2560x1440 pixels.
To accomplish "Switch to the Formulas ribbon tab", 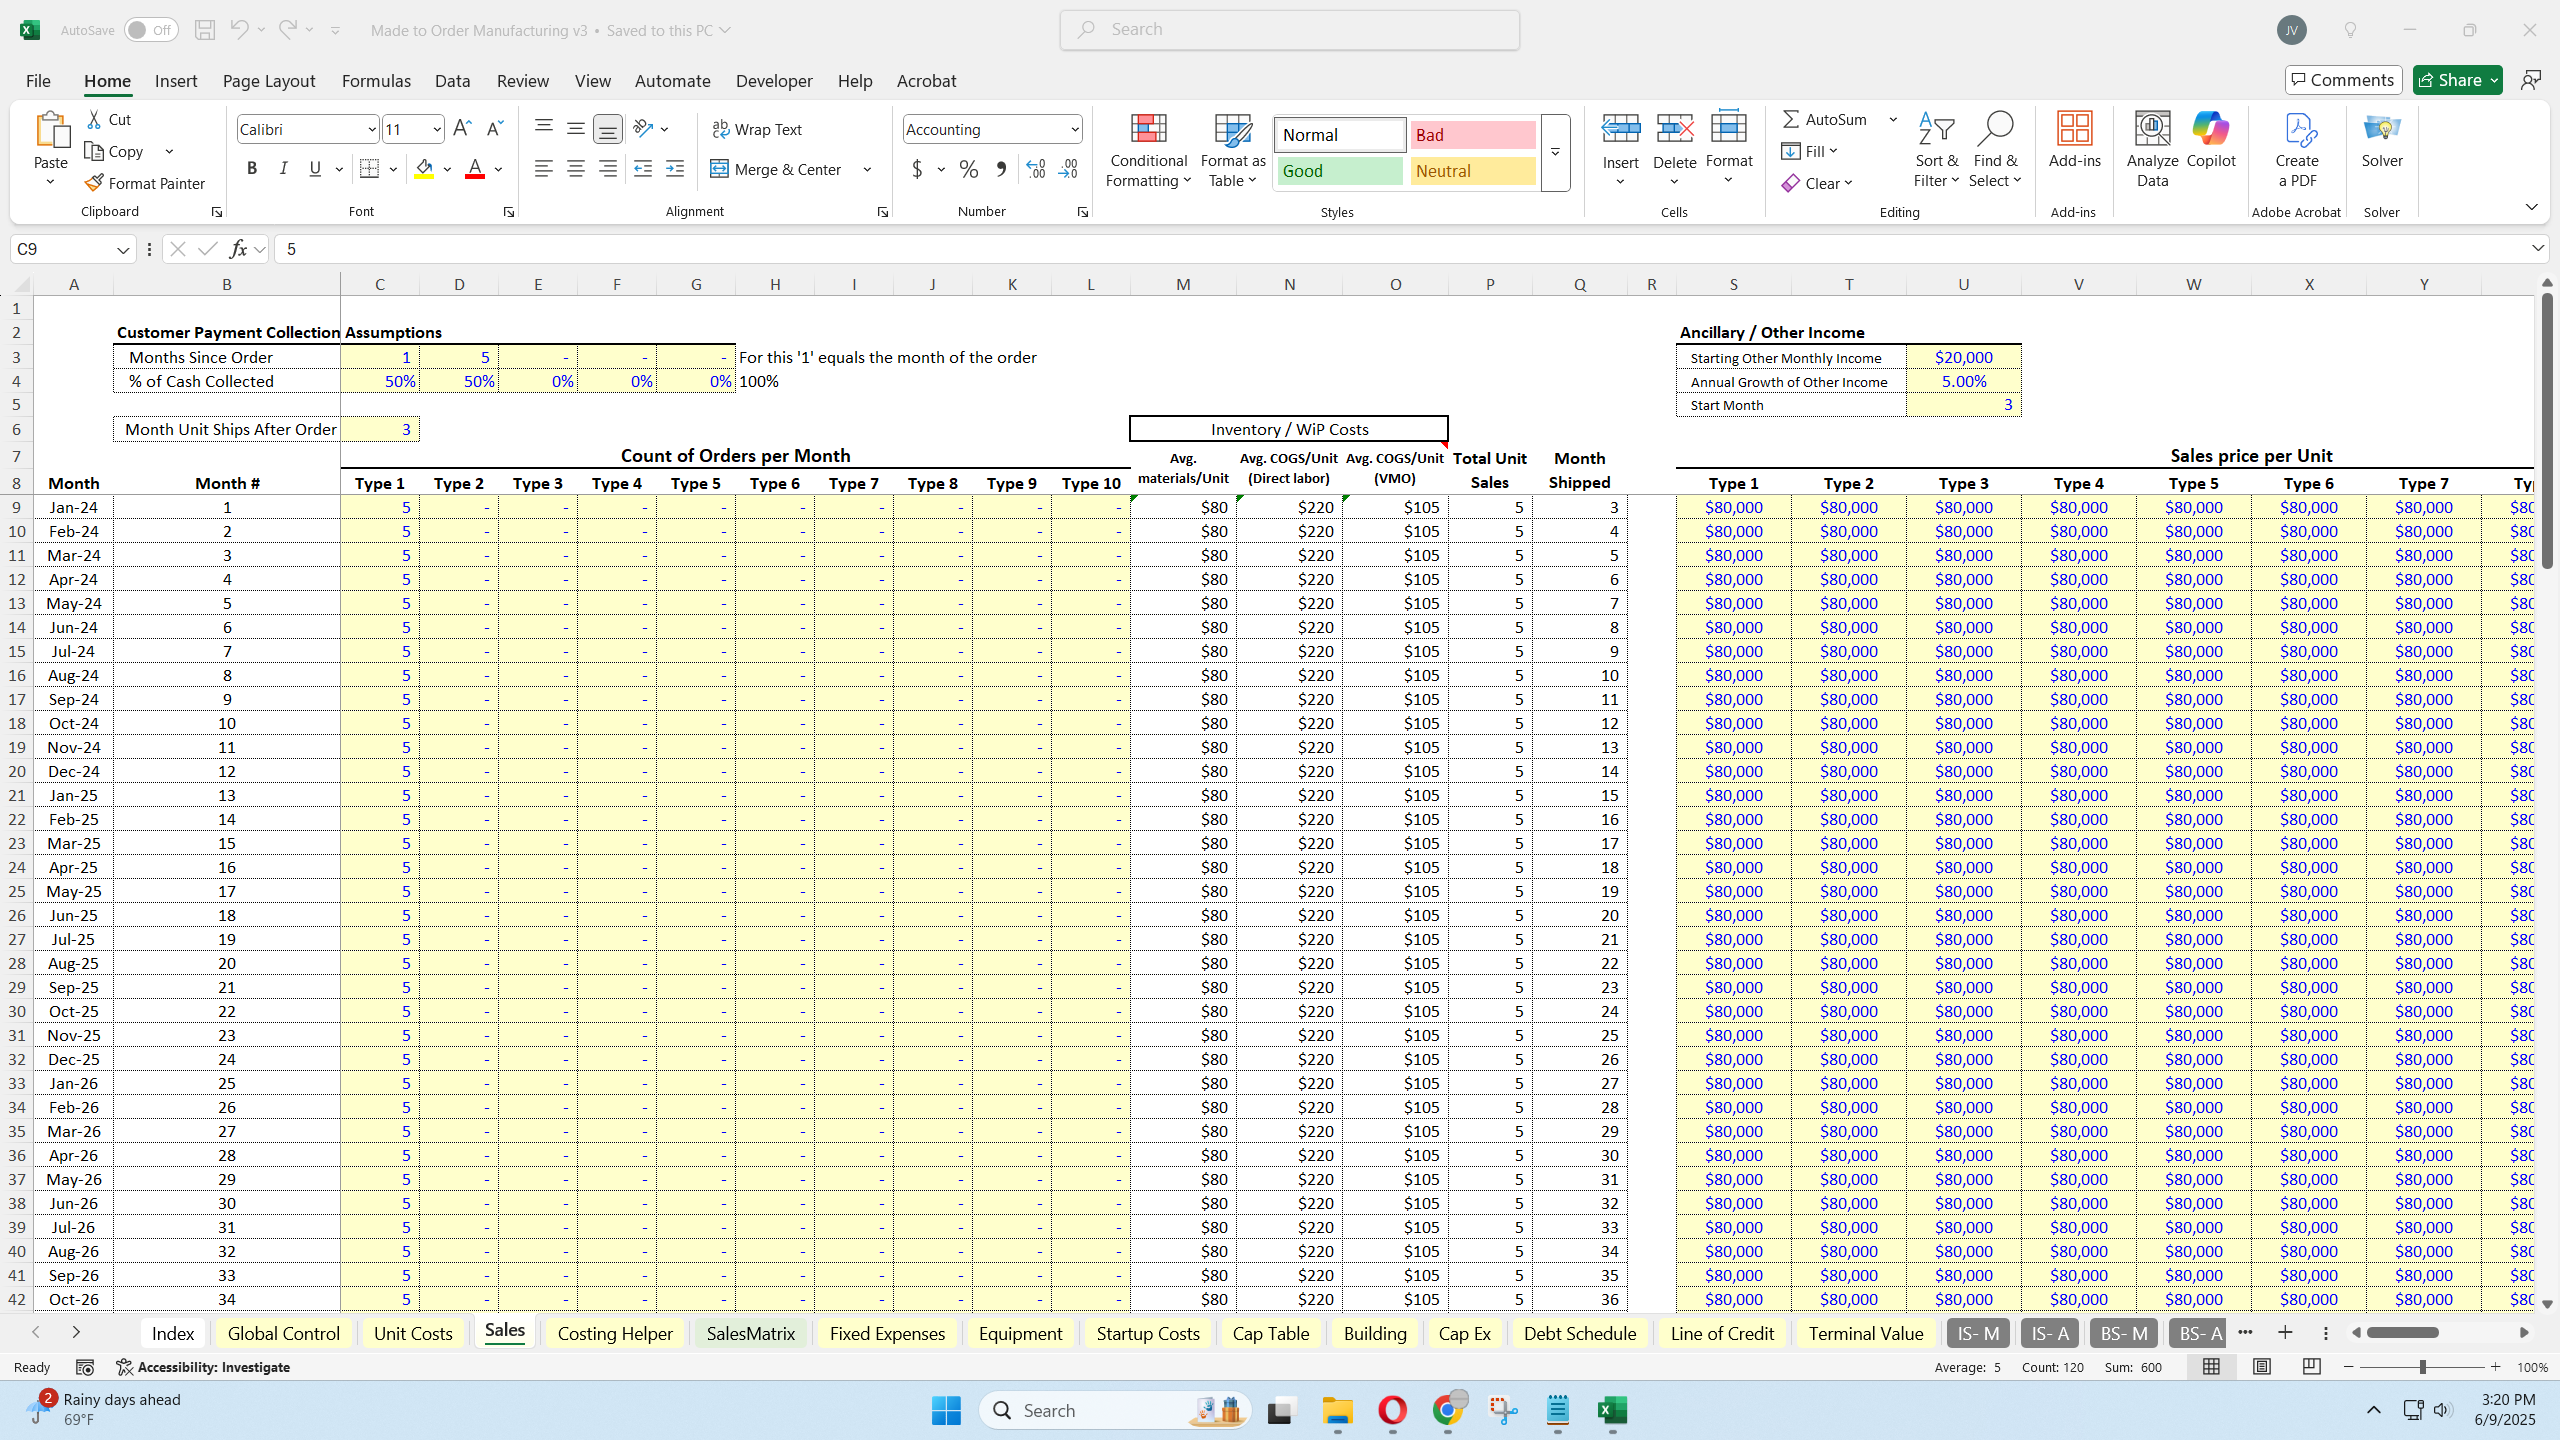I will [375, 81].
